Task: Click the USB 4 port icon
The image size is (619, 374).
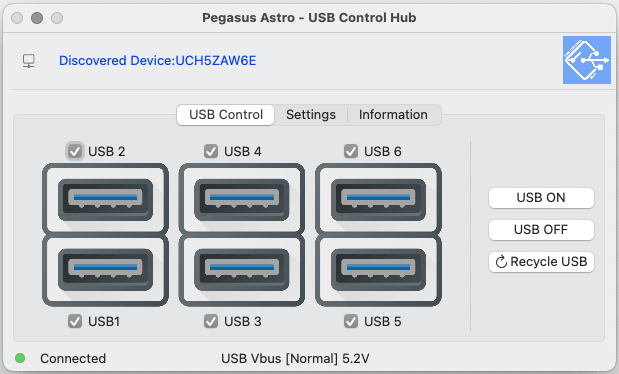Action: pyautogui.click(x=242, y=199)
